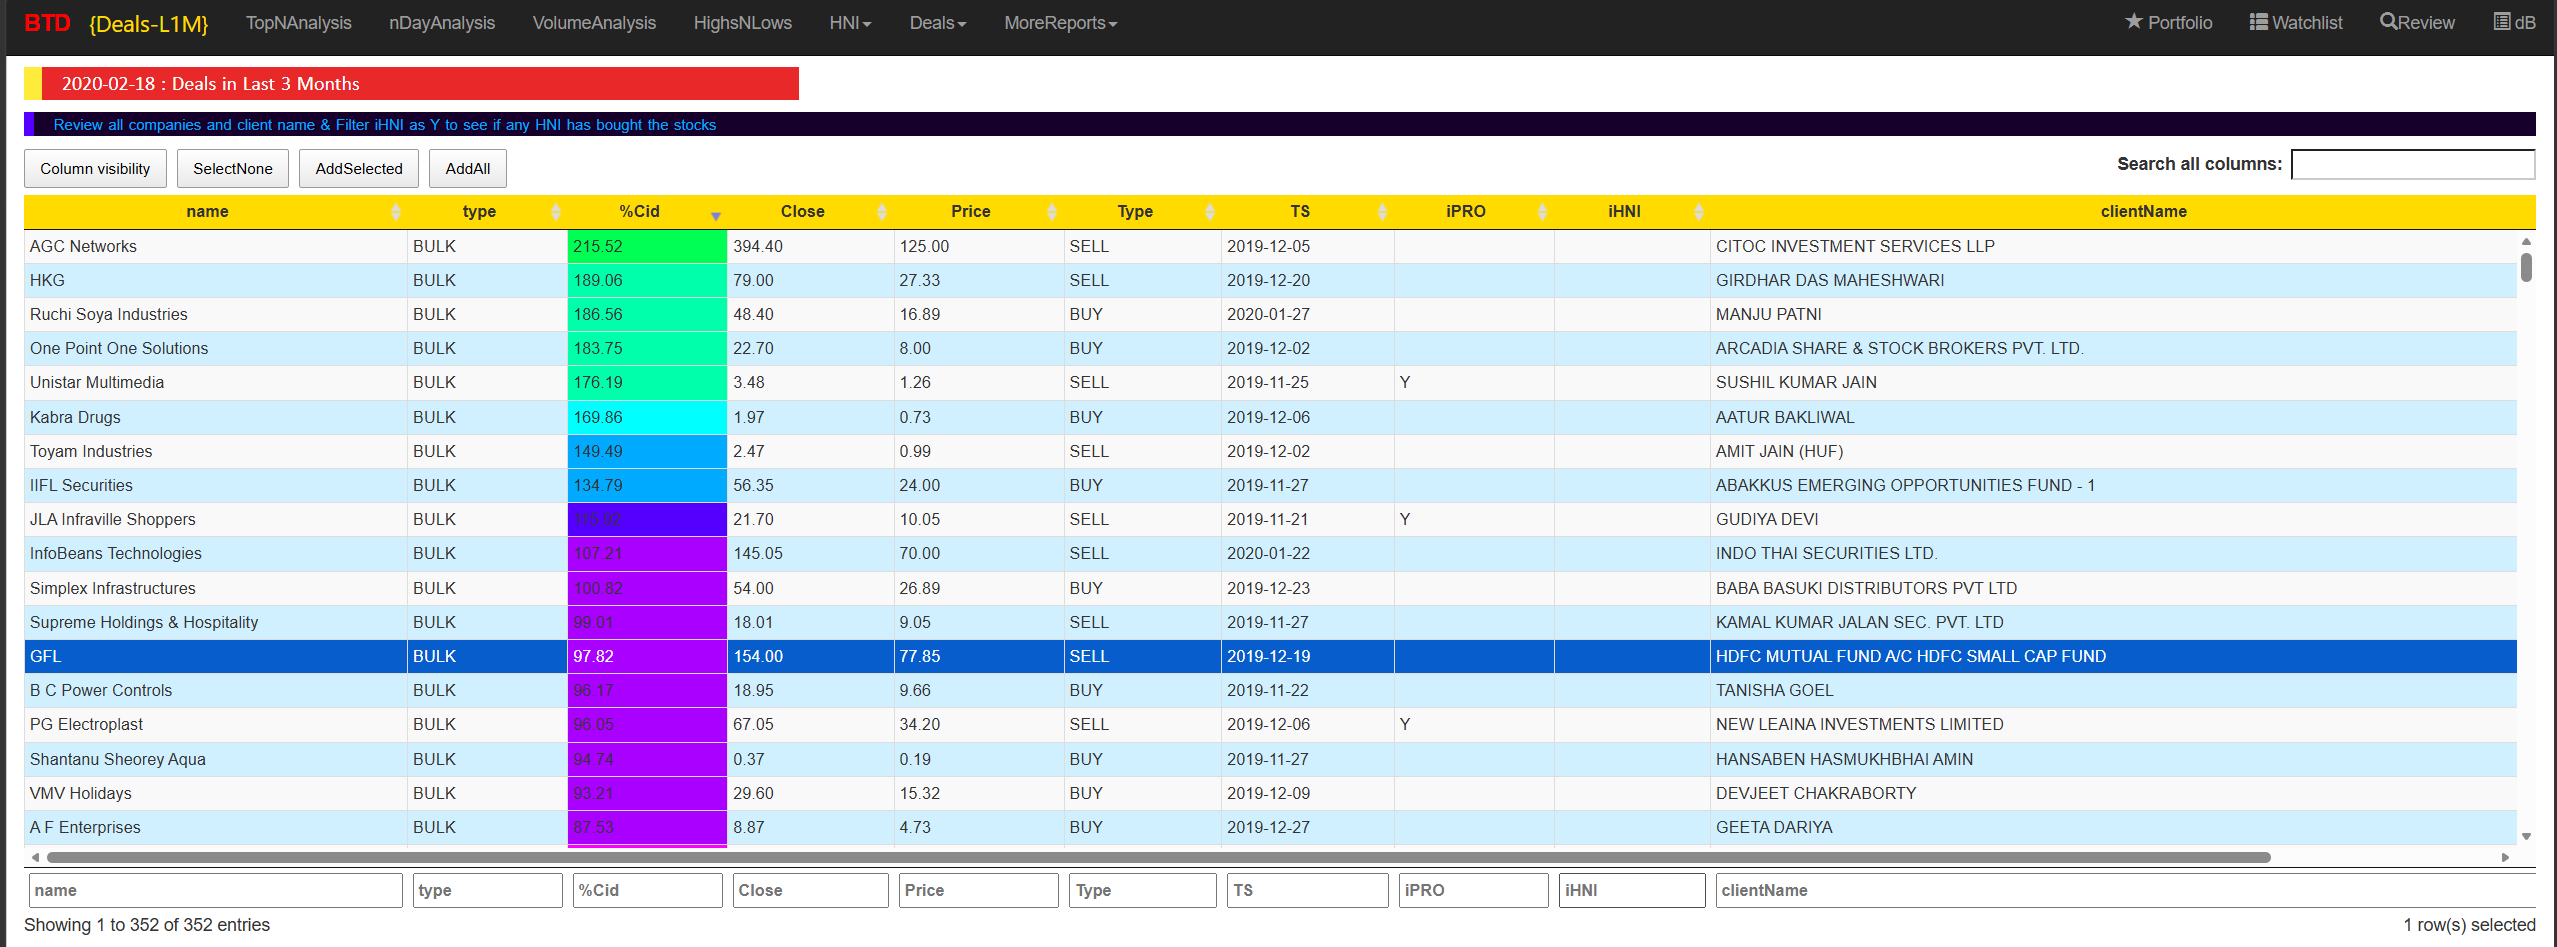
Task: Click the BTD logo link
Action: [47, 23]
